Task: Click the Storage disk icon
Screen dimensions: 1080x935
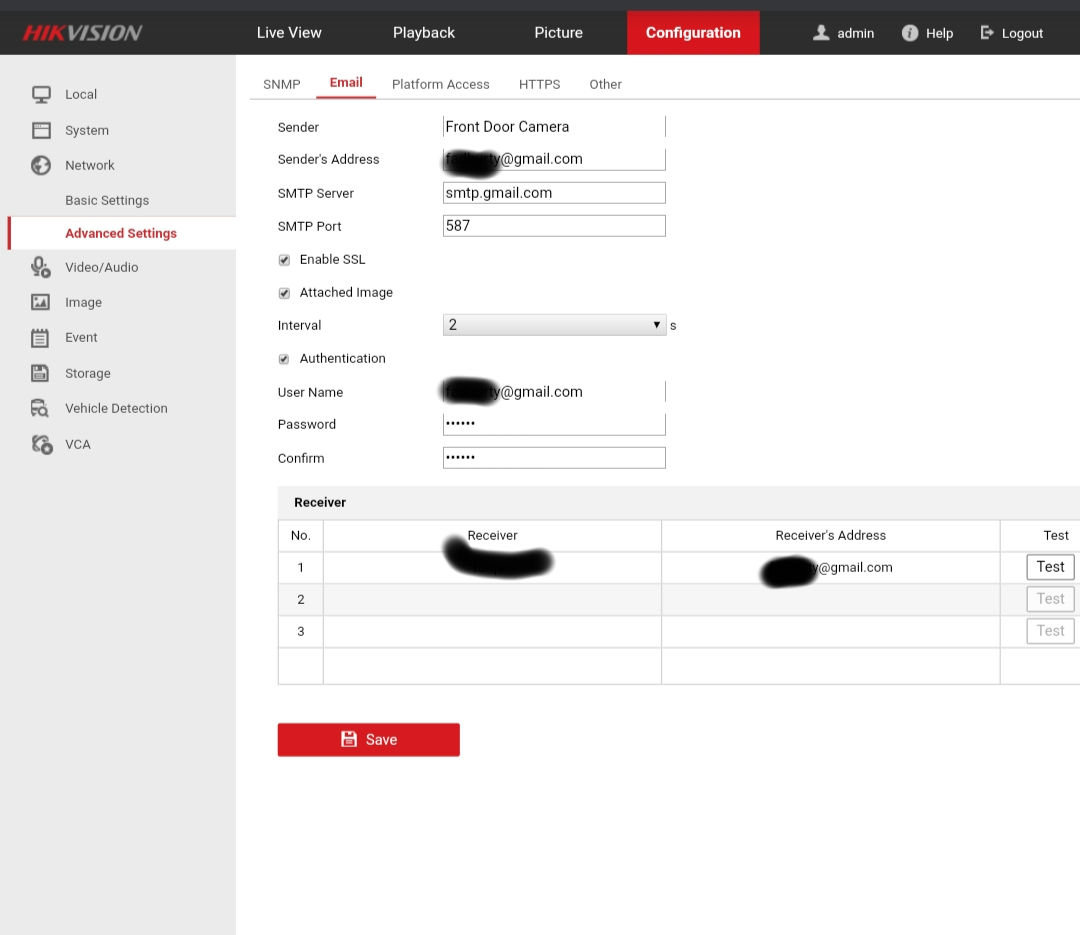Action: tap(41, 373)
